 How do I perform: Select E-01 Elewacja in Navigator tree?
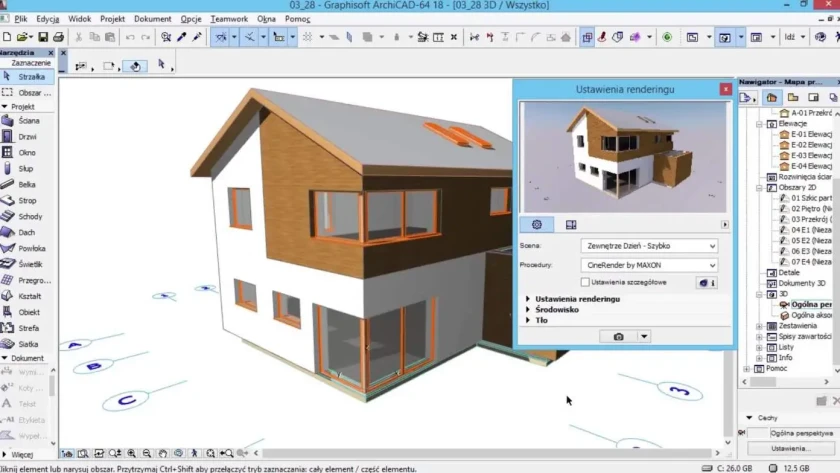pyautogui.click(x=810, y=134)
